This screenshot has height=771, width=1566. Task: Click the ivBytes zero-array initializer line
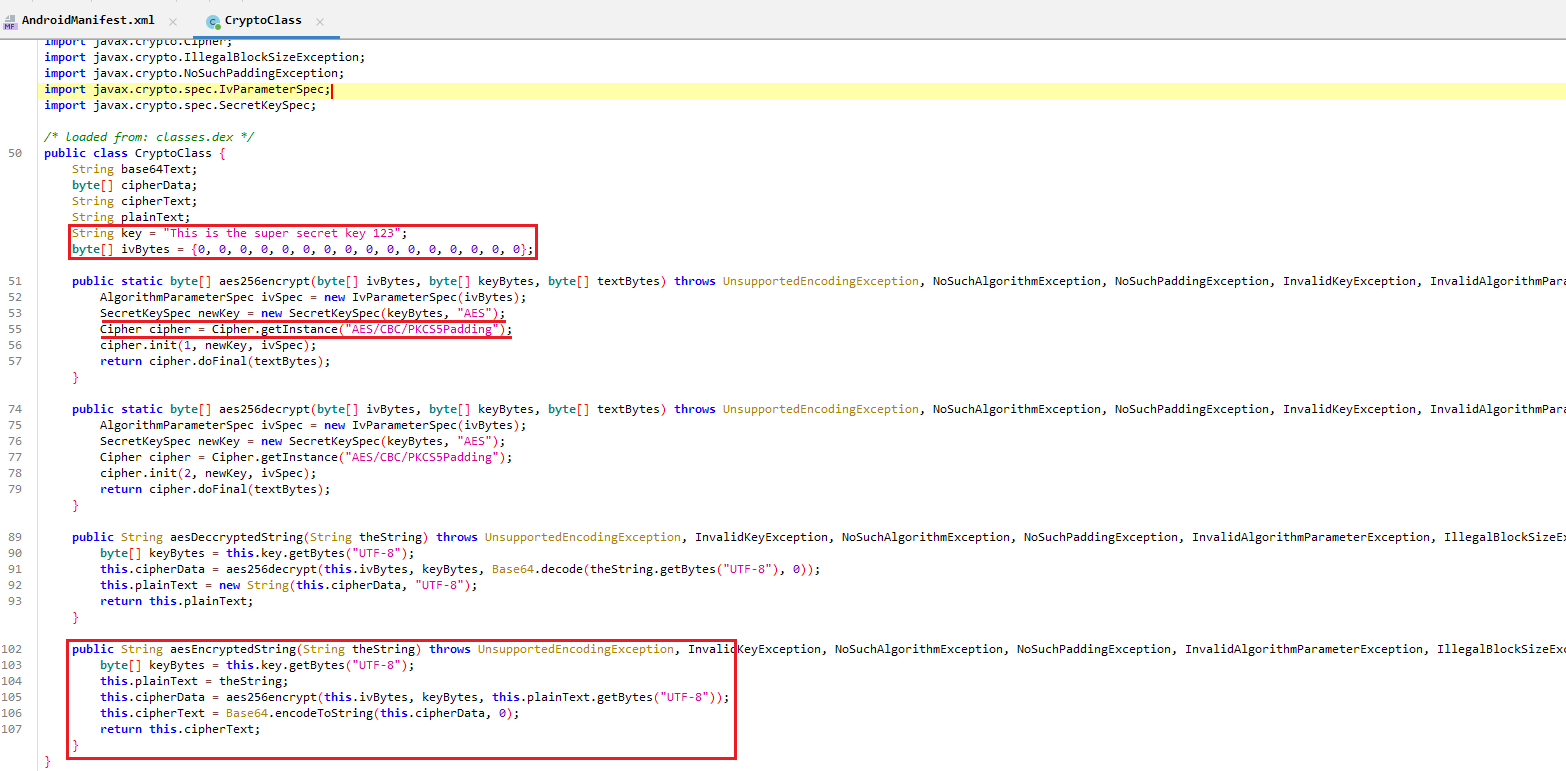tap(303, 249)
